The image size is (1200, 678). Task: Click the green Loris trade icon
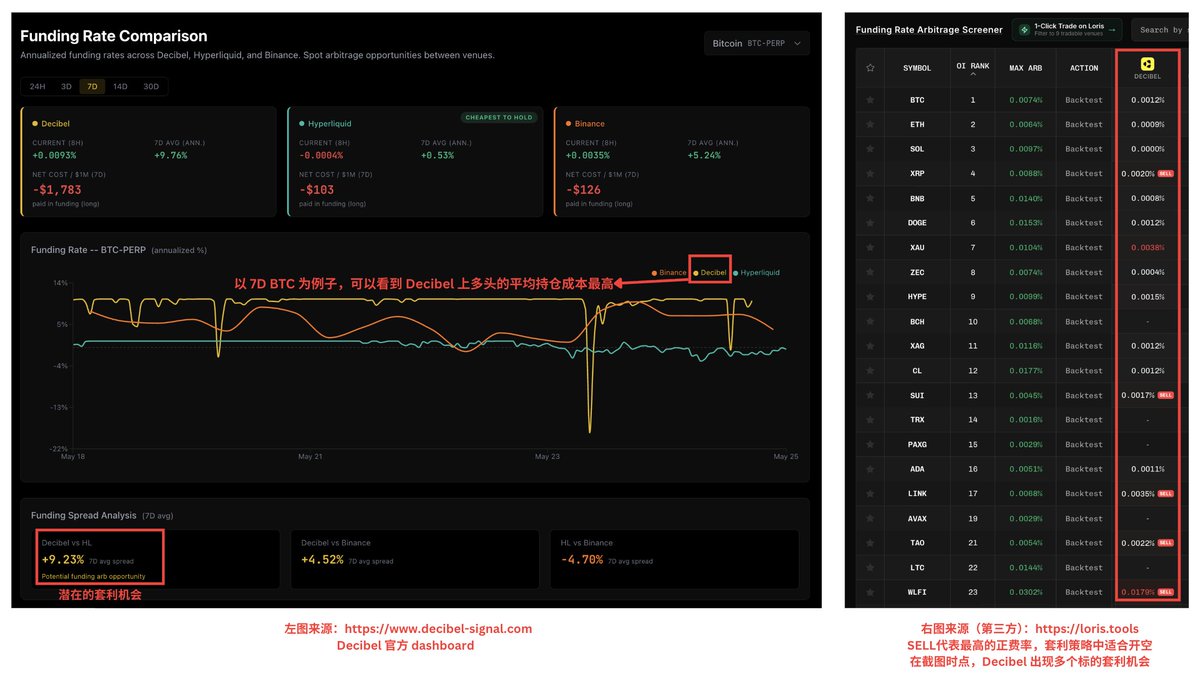tap(1024, 30)
